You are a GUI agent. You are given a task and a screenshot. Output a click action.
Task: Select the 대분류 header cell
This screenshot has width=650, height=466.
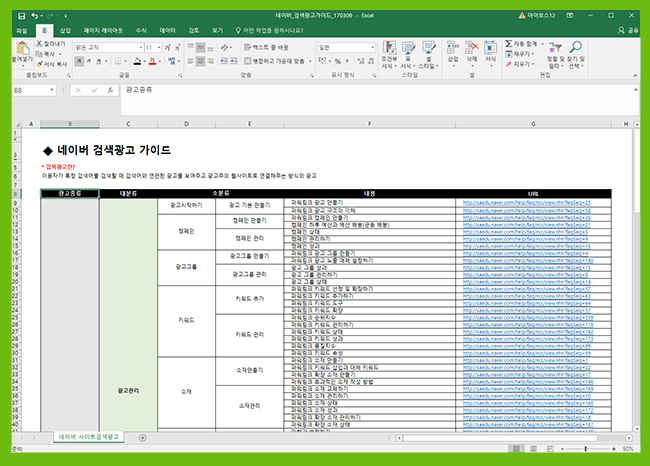[129, 194]
